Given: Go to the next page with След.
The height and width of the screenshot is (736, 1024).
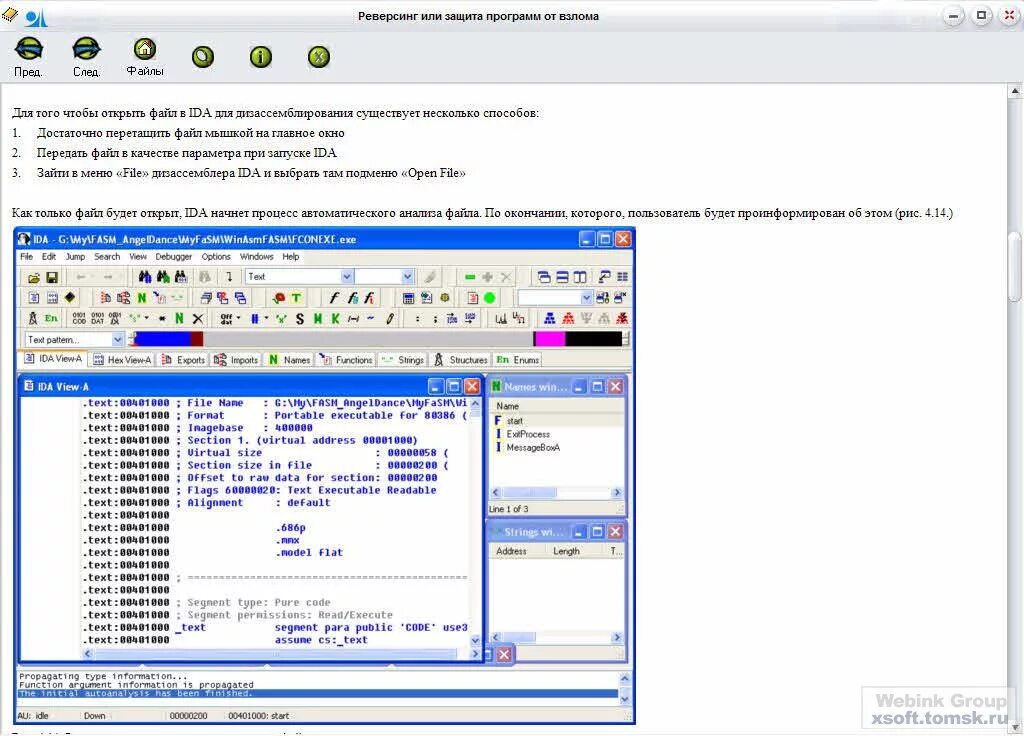Looking at the screenshot, I should (x=86, y=56).
